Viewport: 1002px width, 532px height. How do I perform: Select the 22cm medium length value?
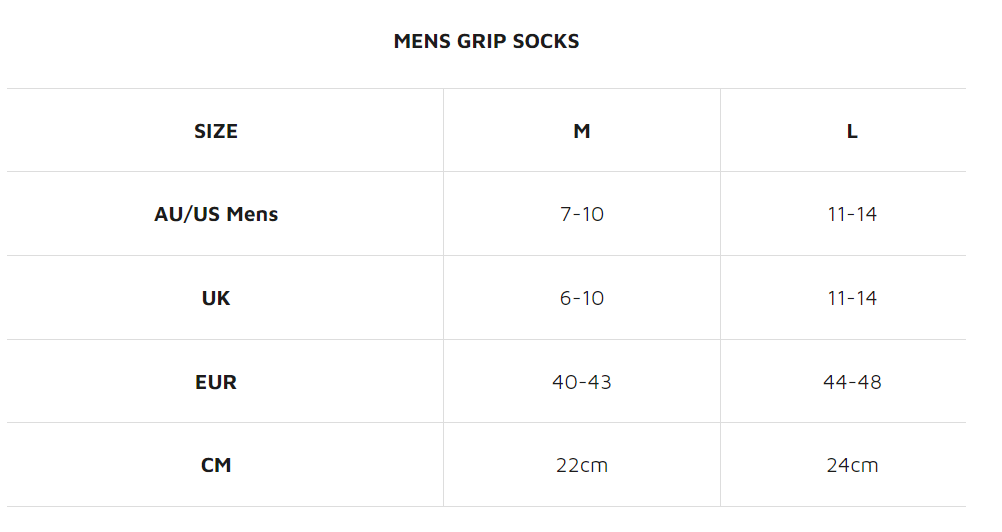[x=582, y=465]
